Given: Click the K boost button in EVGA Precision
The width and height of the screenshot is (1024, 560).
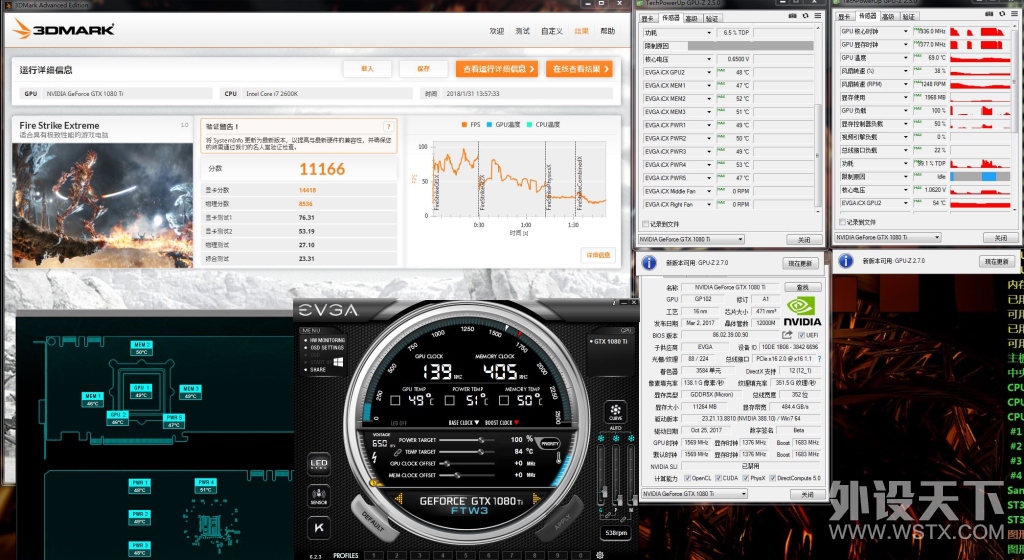Looking at the screenshot, I should point(319,527).
